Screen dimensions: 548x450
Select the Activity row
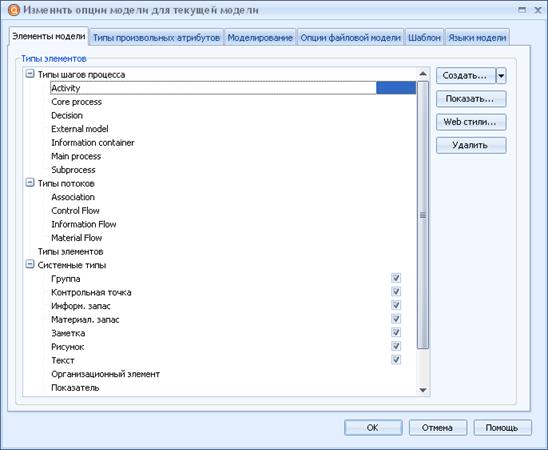point(233,88)
